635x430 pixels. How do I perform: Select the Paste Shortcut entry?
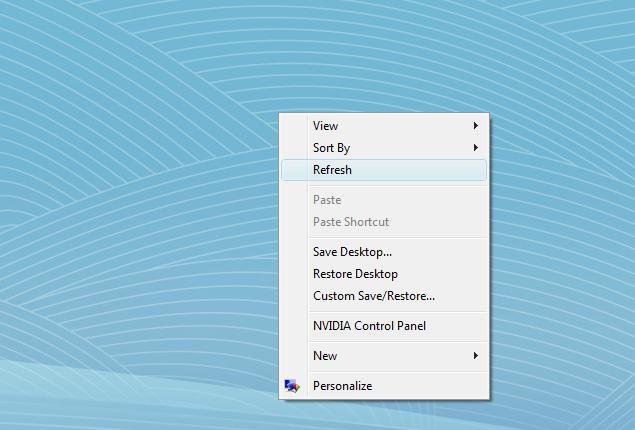[x=384, y=222]
